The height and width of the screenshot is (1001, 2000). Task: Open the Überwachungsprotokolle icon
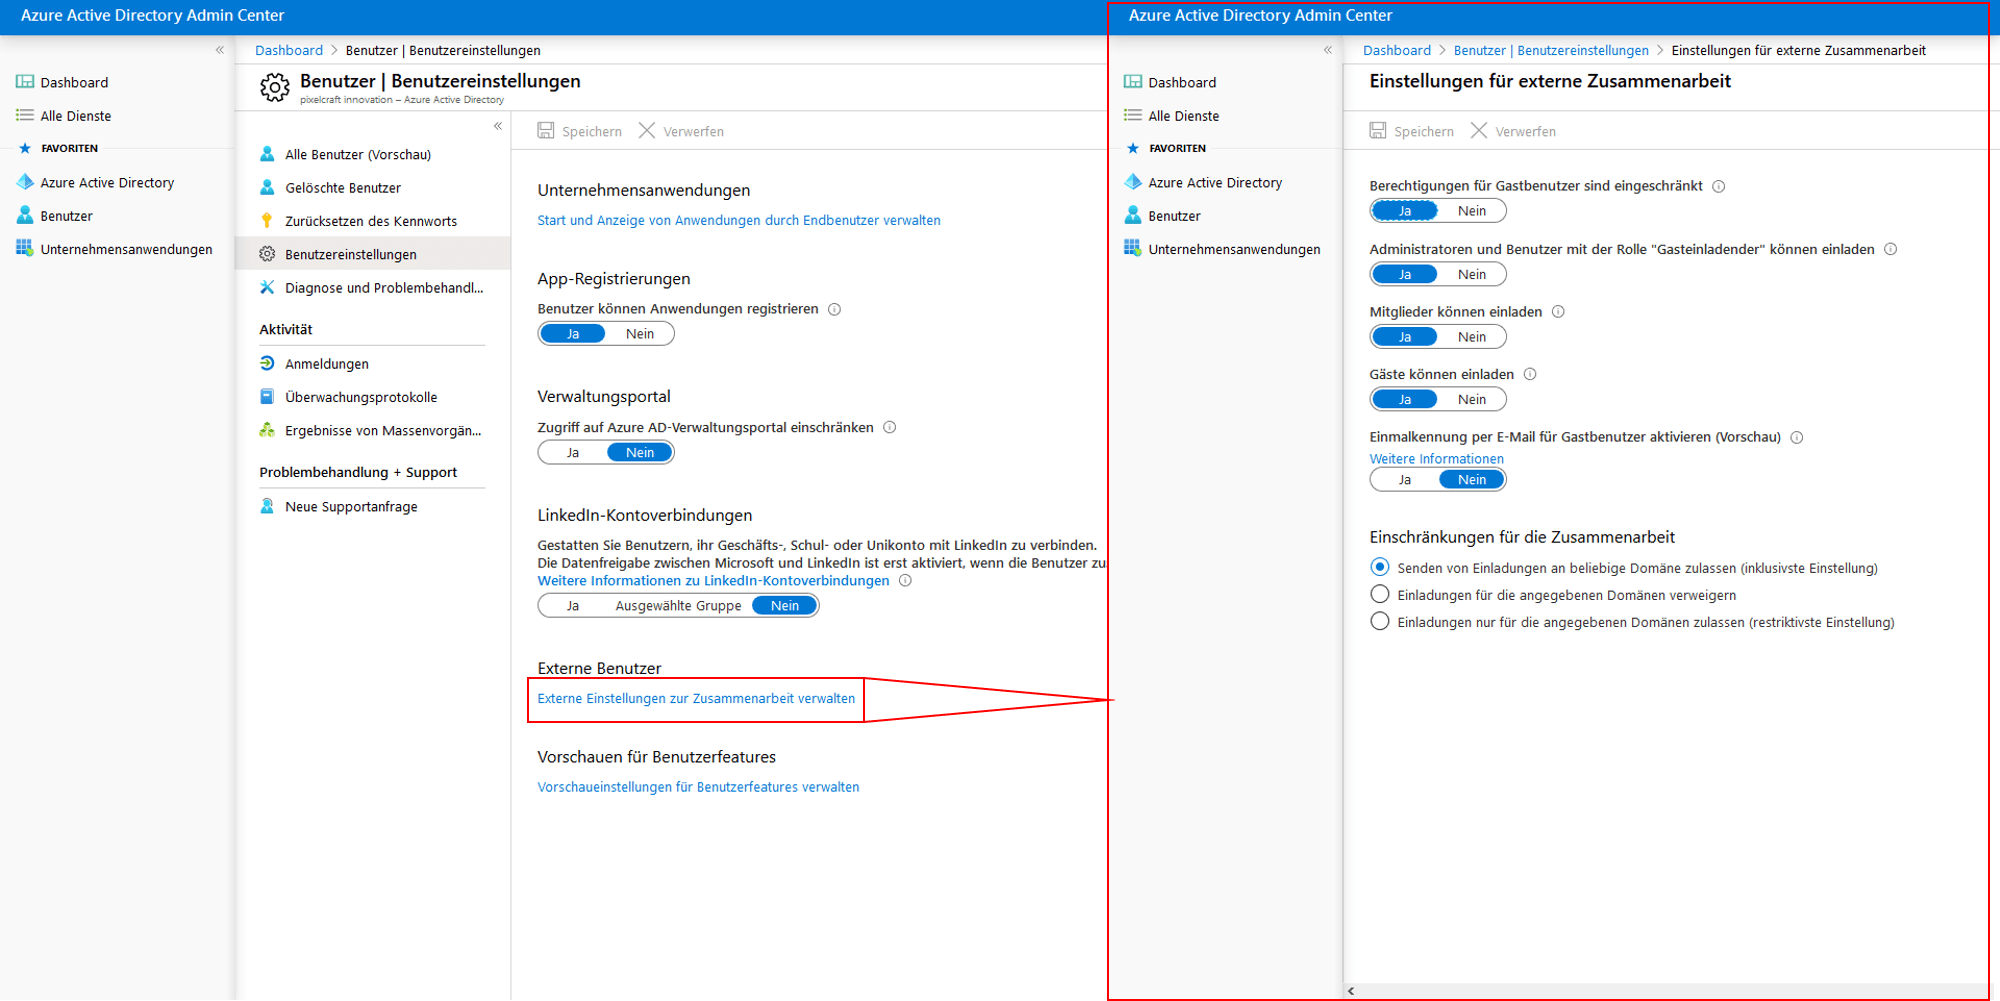[267, 397]
